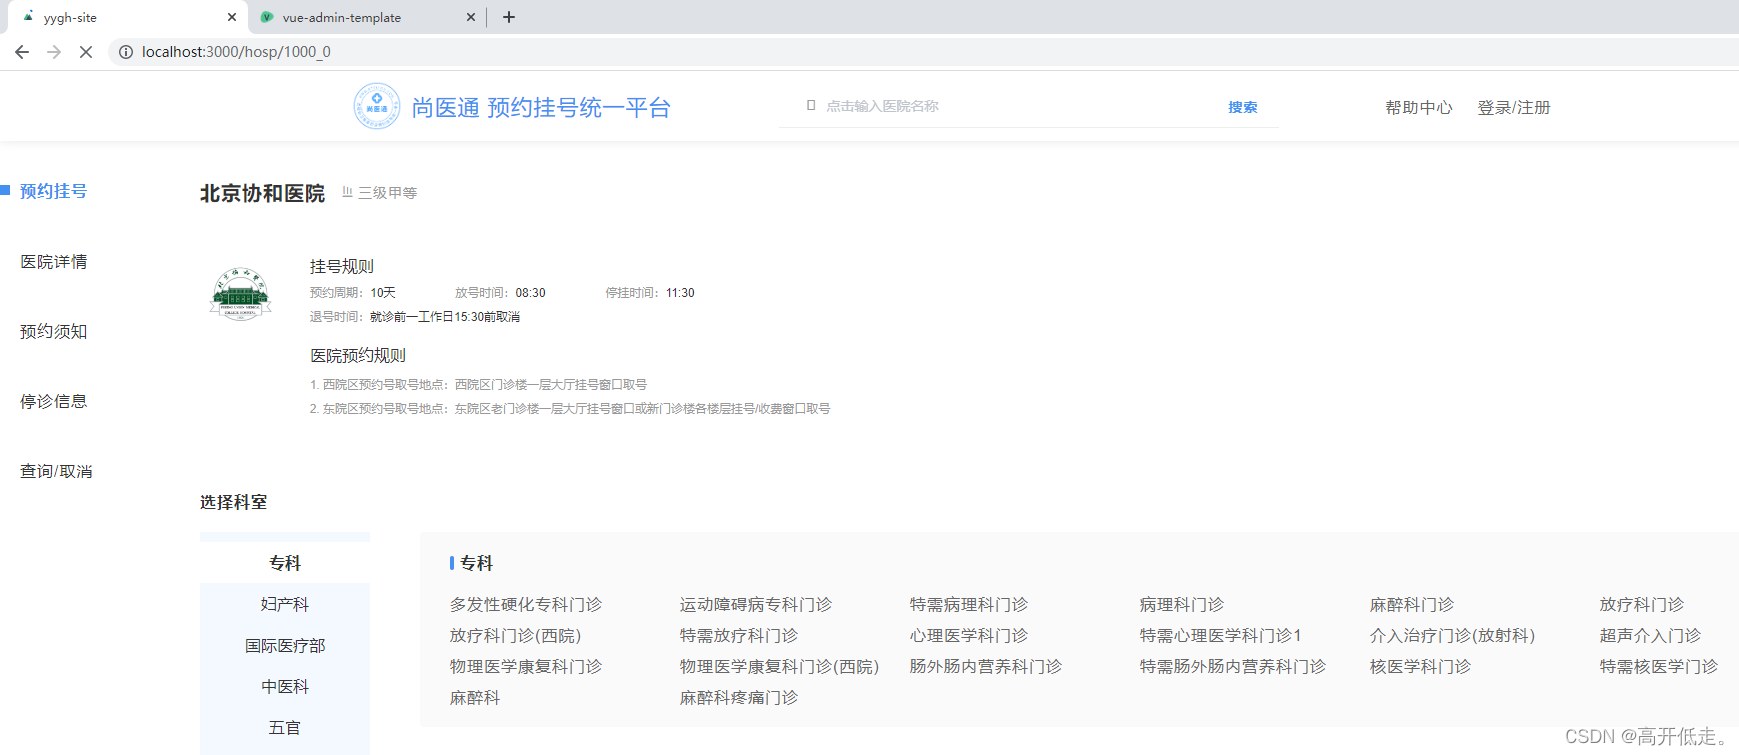Select 国际医疗部 department category
This screenshot has height=755, width=1739.
[x=285, y=645]
